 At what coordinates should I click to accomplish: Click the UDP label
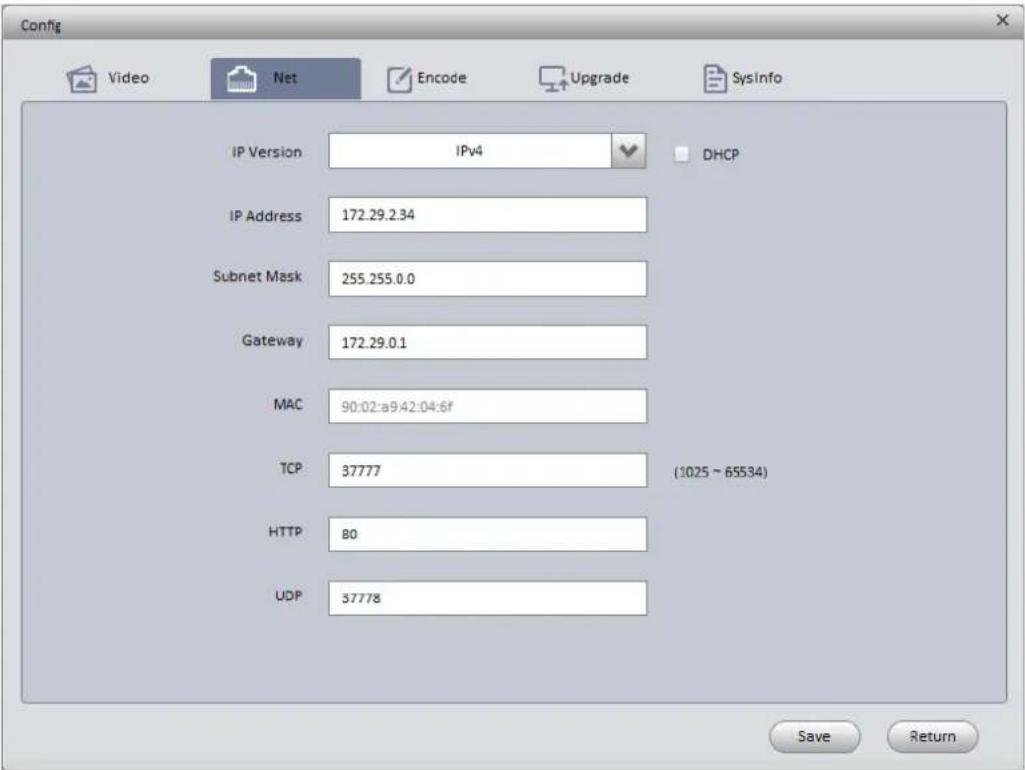tap(289, 595)
